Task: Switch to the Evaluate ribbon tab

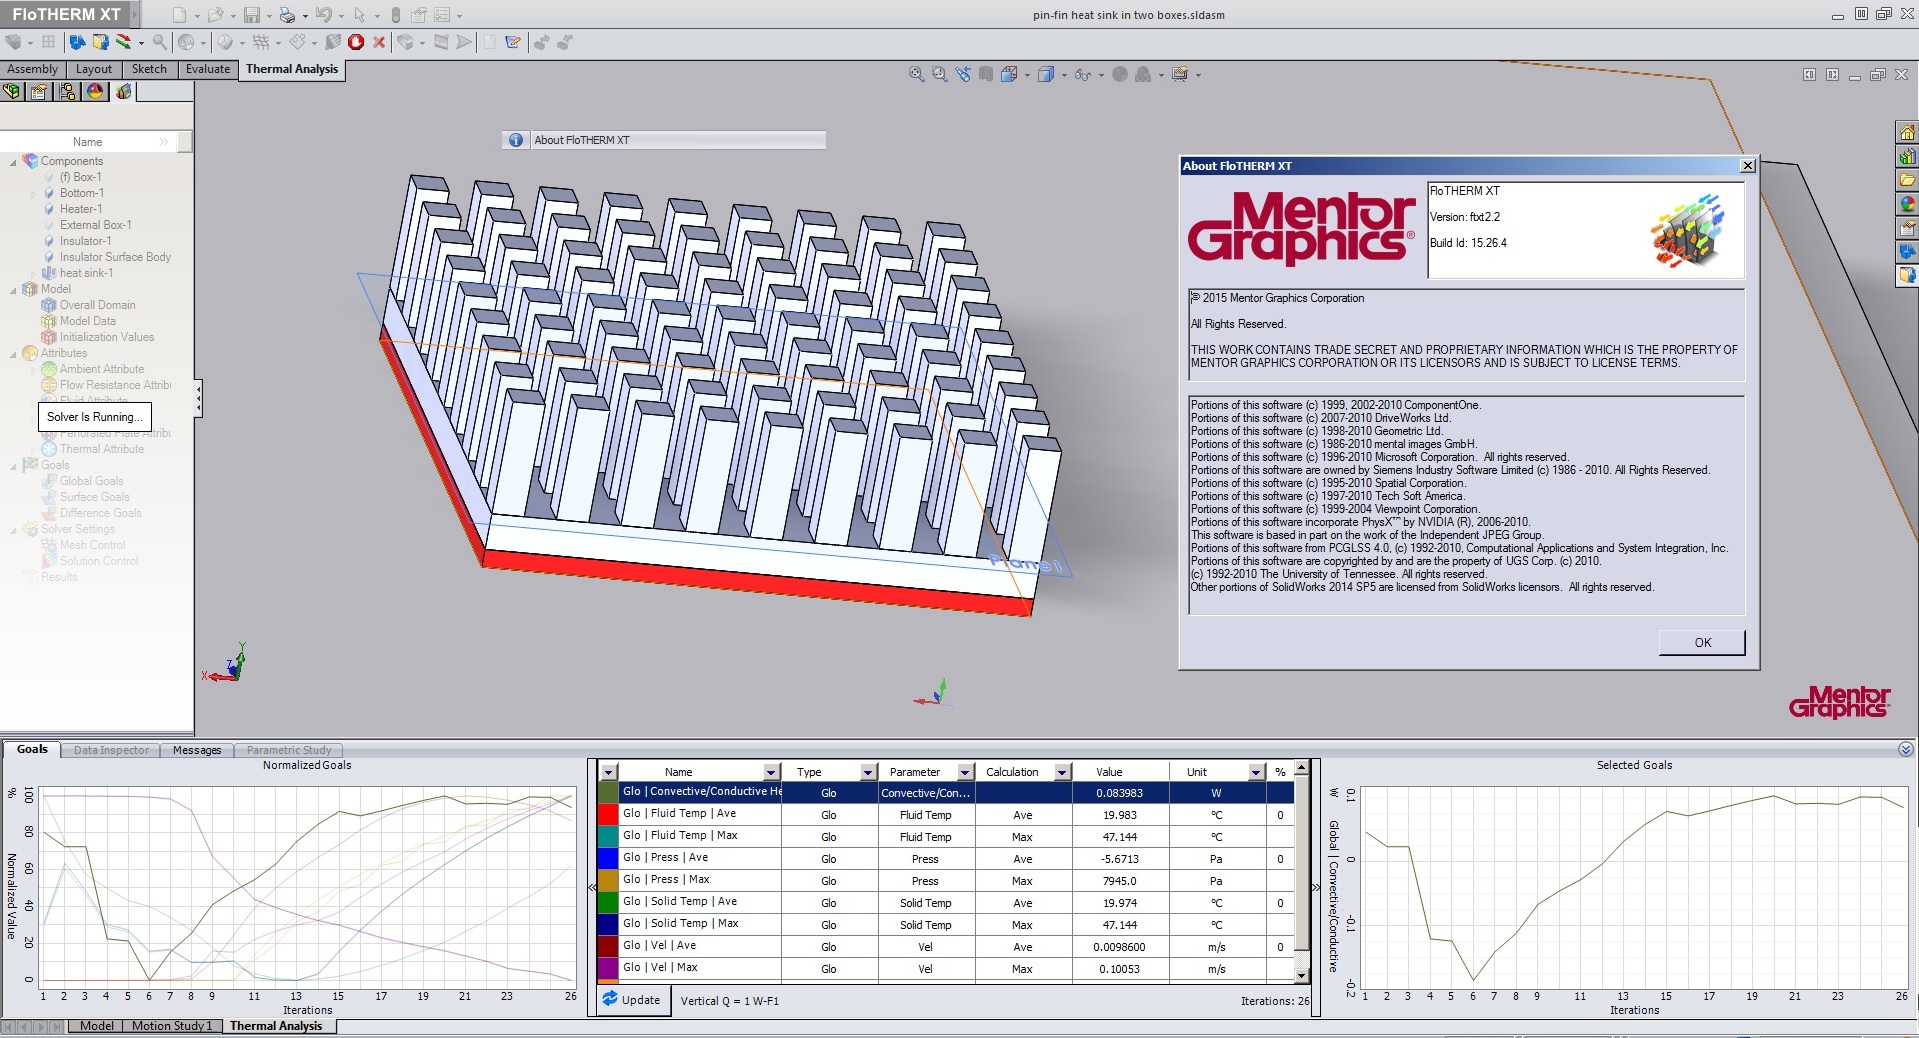Action: 208,69
